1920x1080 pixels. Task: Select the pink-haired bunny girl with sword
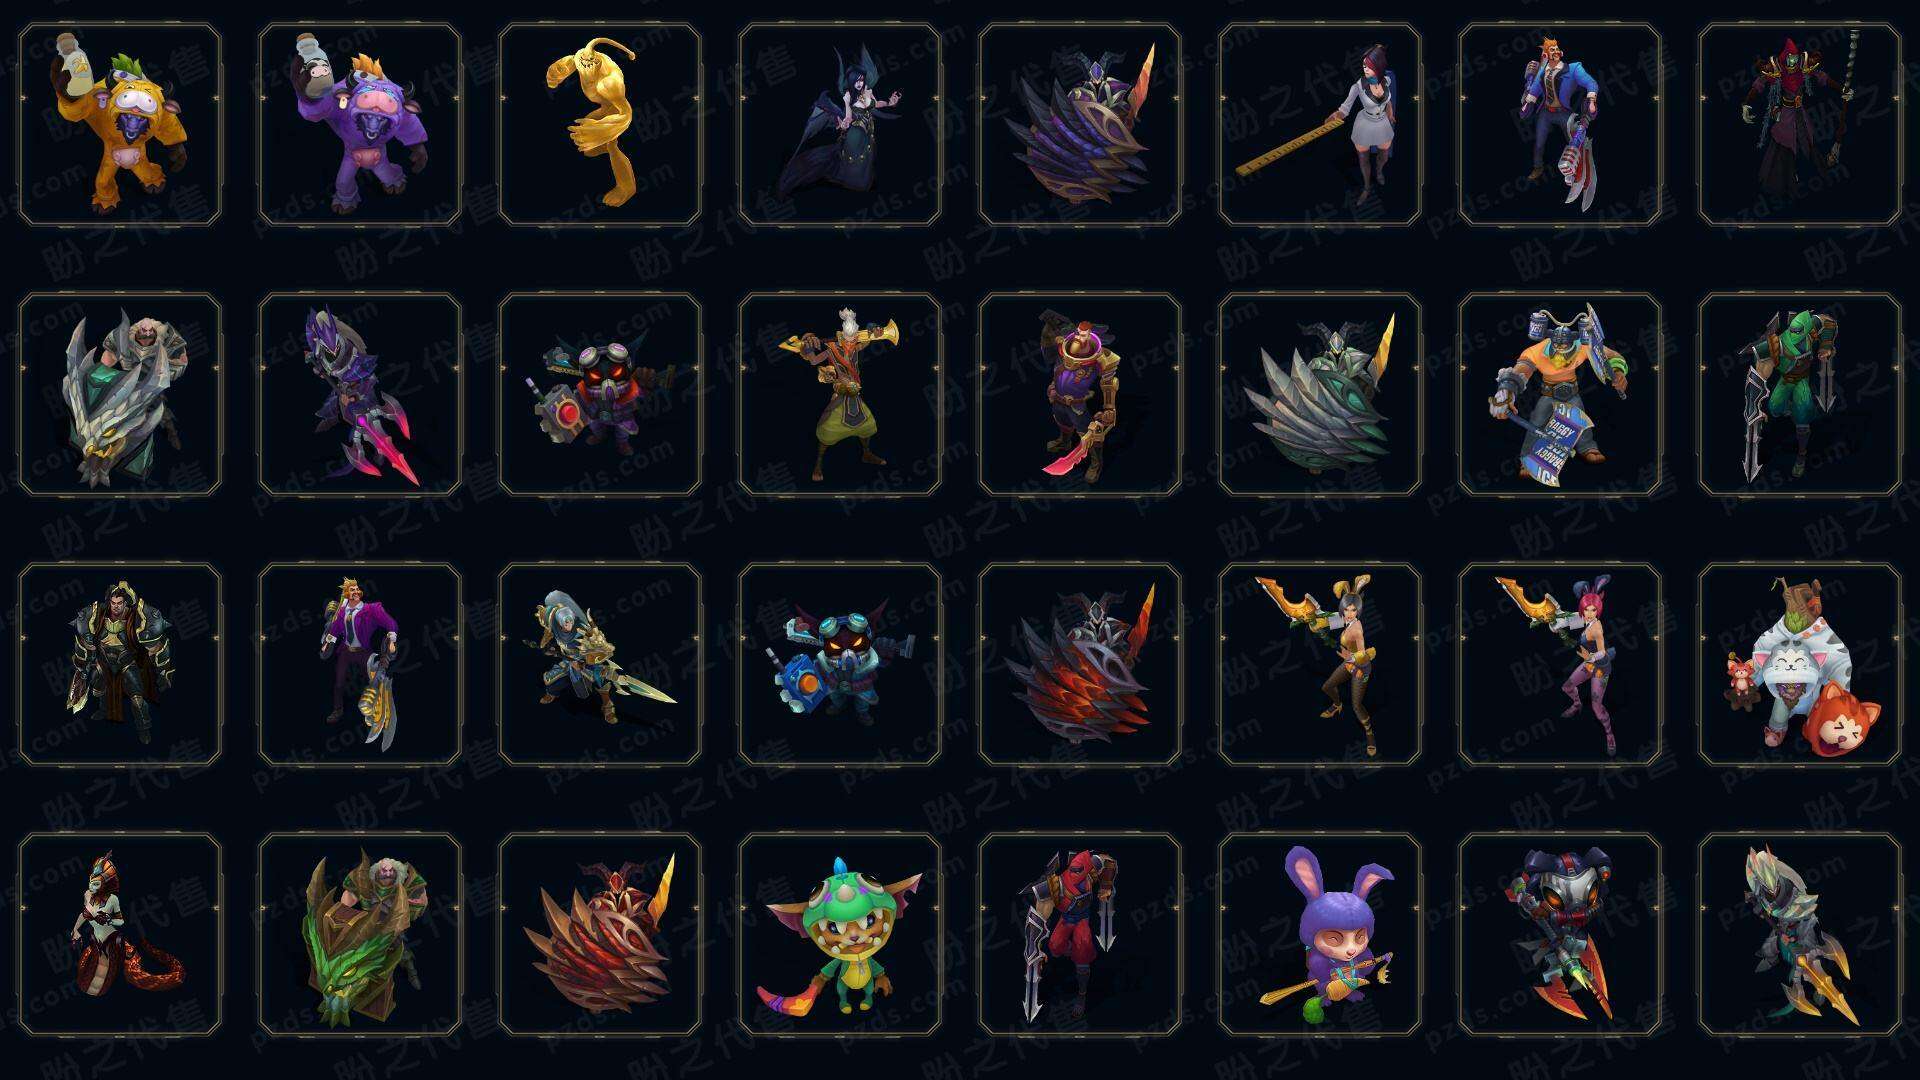pyautogui.click(x=1560, y=664)
